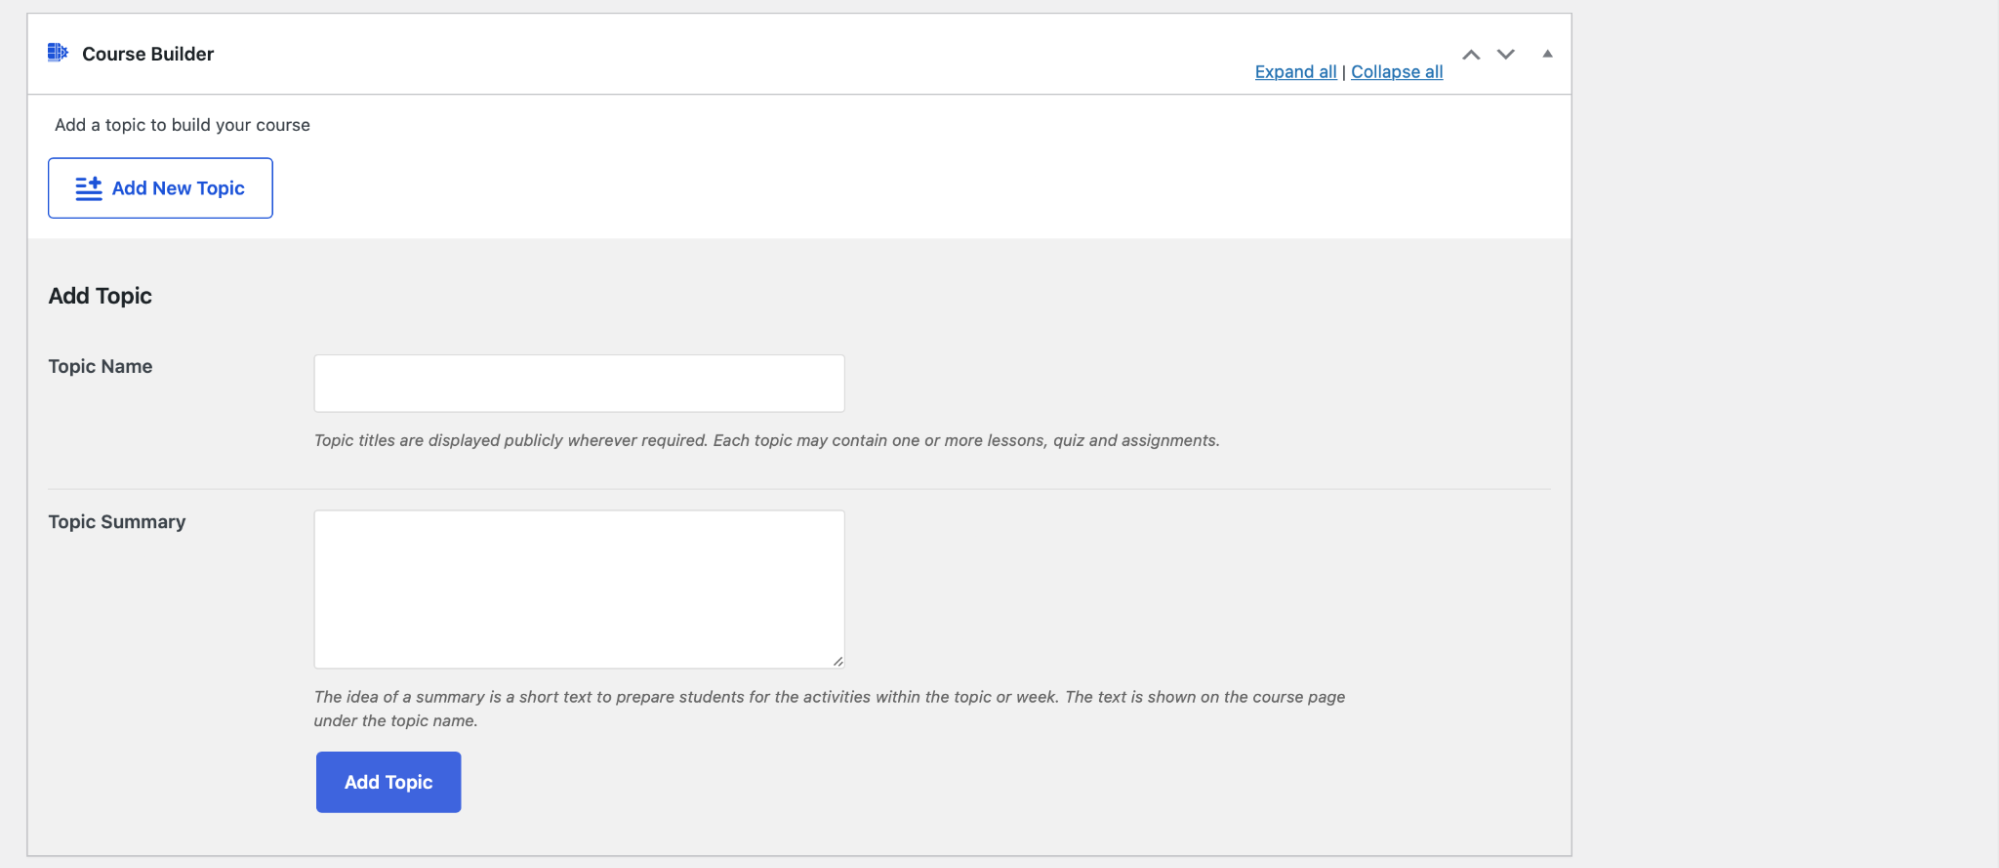
Task: Focus the Topic Name input field
Action: click(579, 383)
